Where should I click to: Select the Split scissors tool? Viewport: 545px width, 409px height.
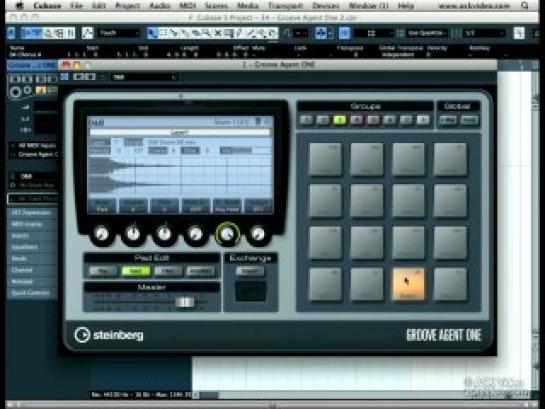pos(173,33)
